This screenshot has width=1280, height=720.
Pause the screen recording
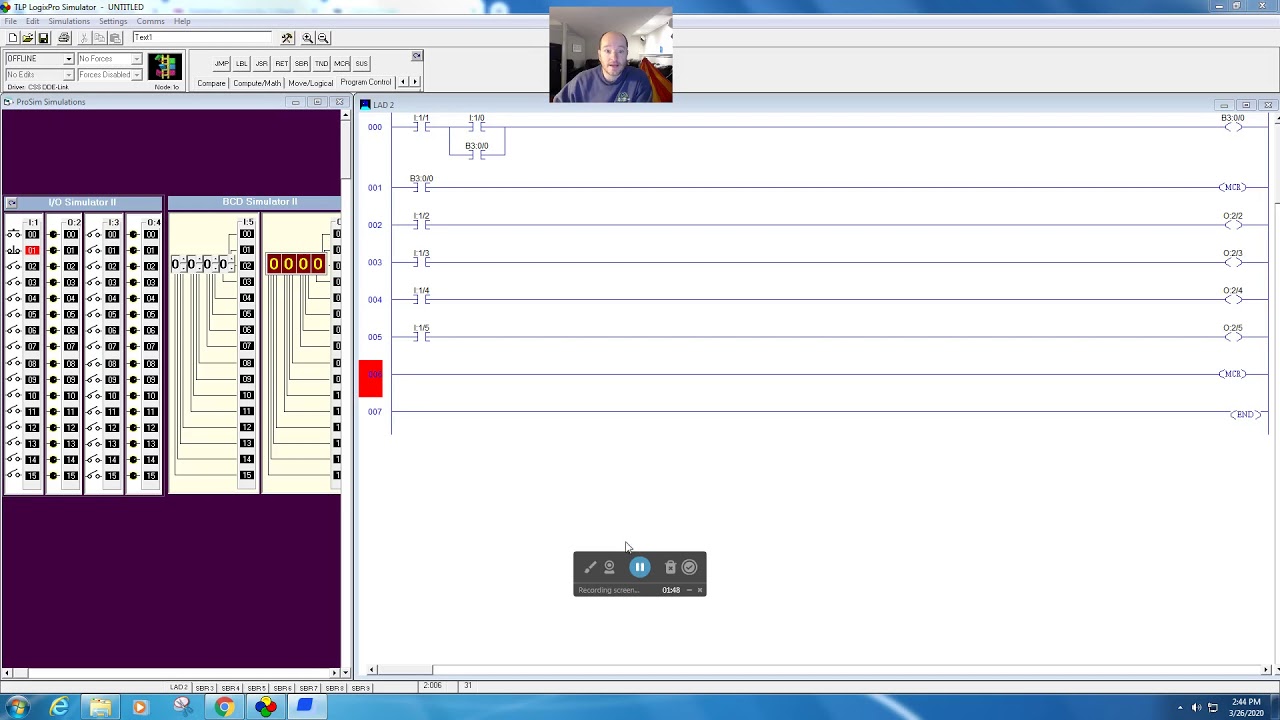coord(640,567)
